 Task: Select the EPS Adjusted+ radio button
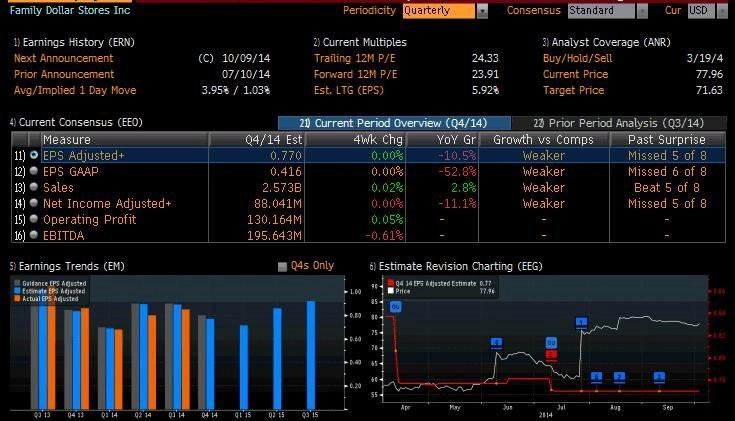click(x=34, y=155)
